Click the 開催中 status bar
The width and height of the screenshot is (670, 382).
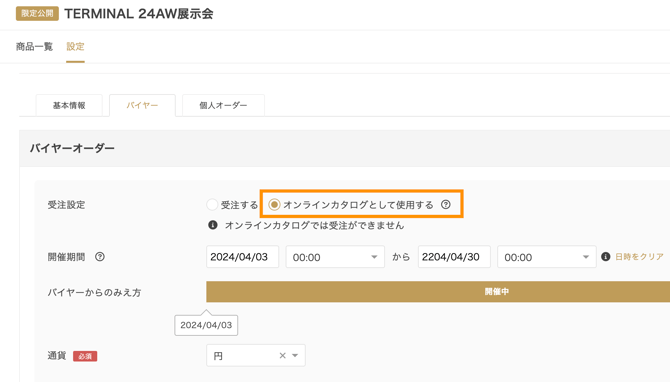(x=438, y=291)
